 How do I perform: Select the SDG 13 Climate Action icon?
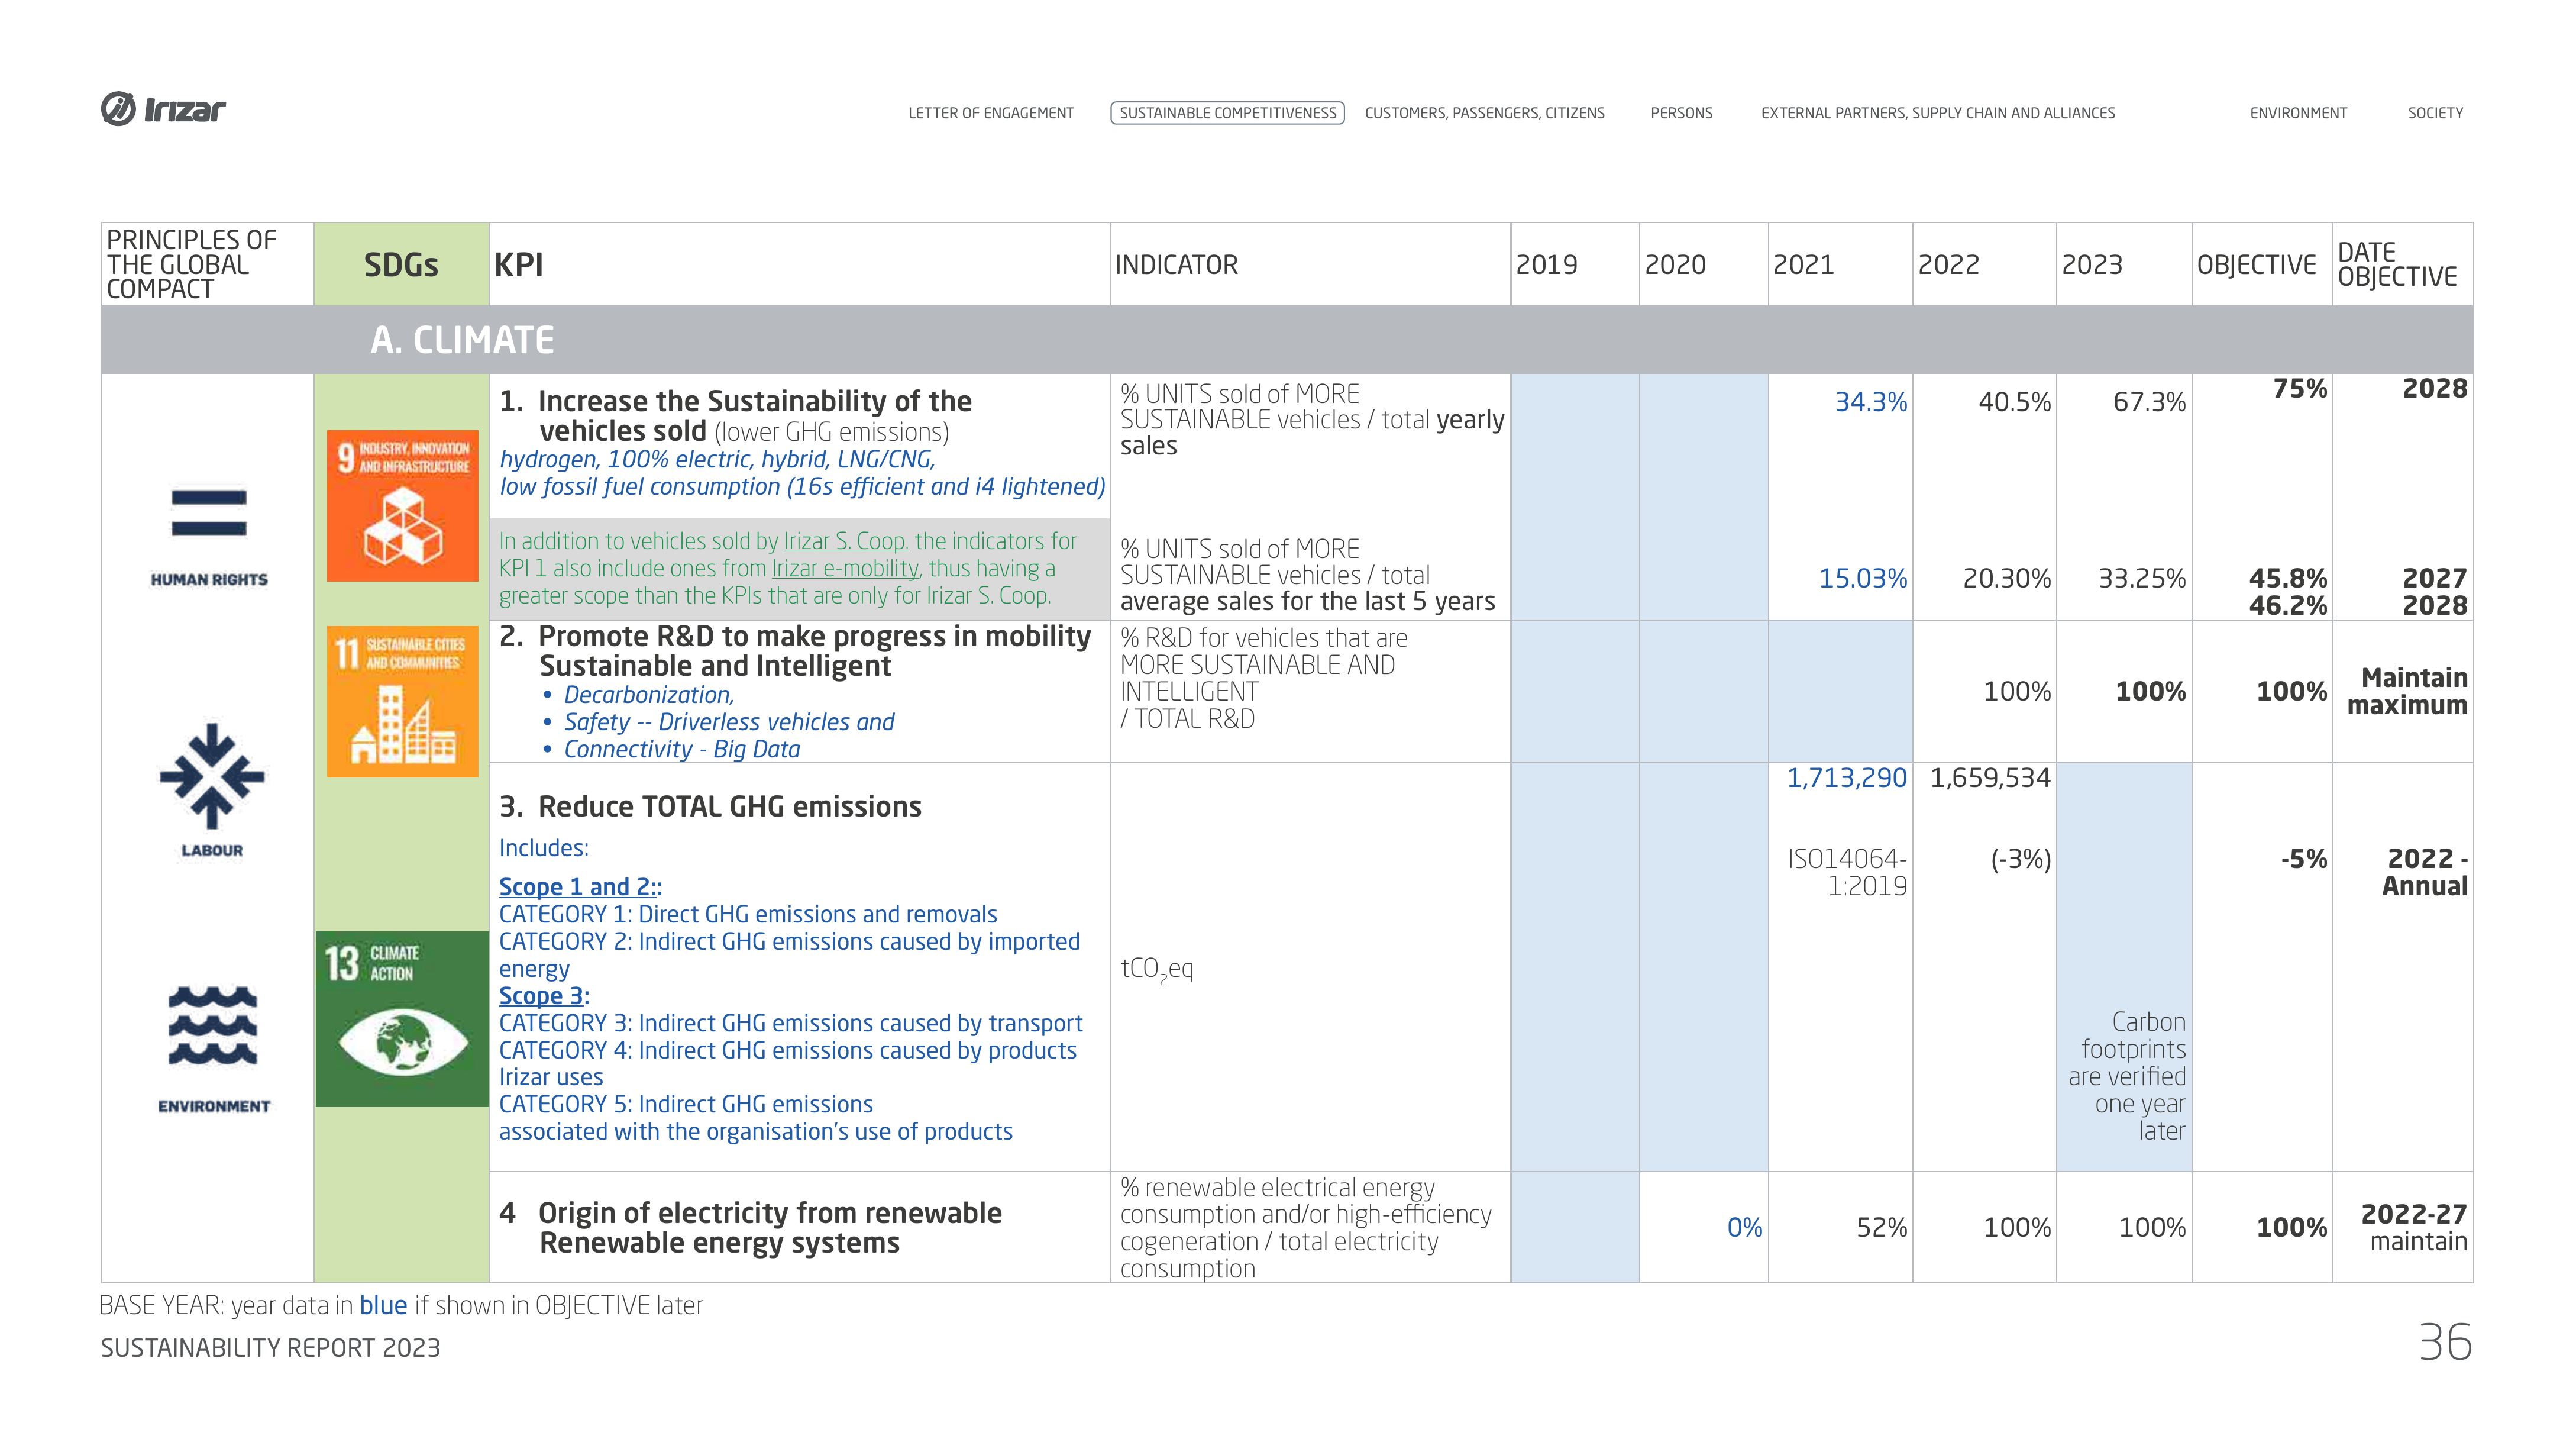[x=402, y=1019]
